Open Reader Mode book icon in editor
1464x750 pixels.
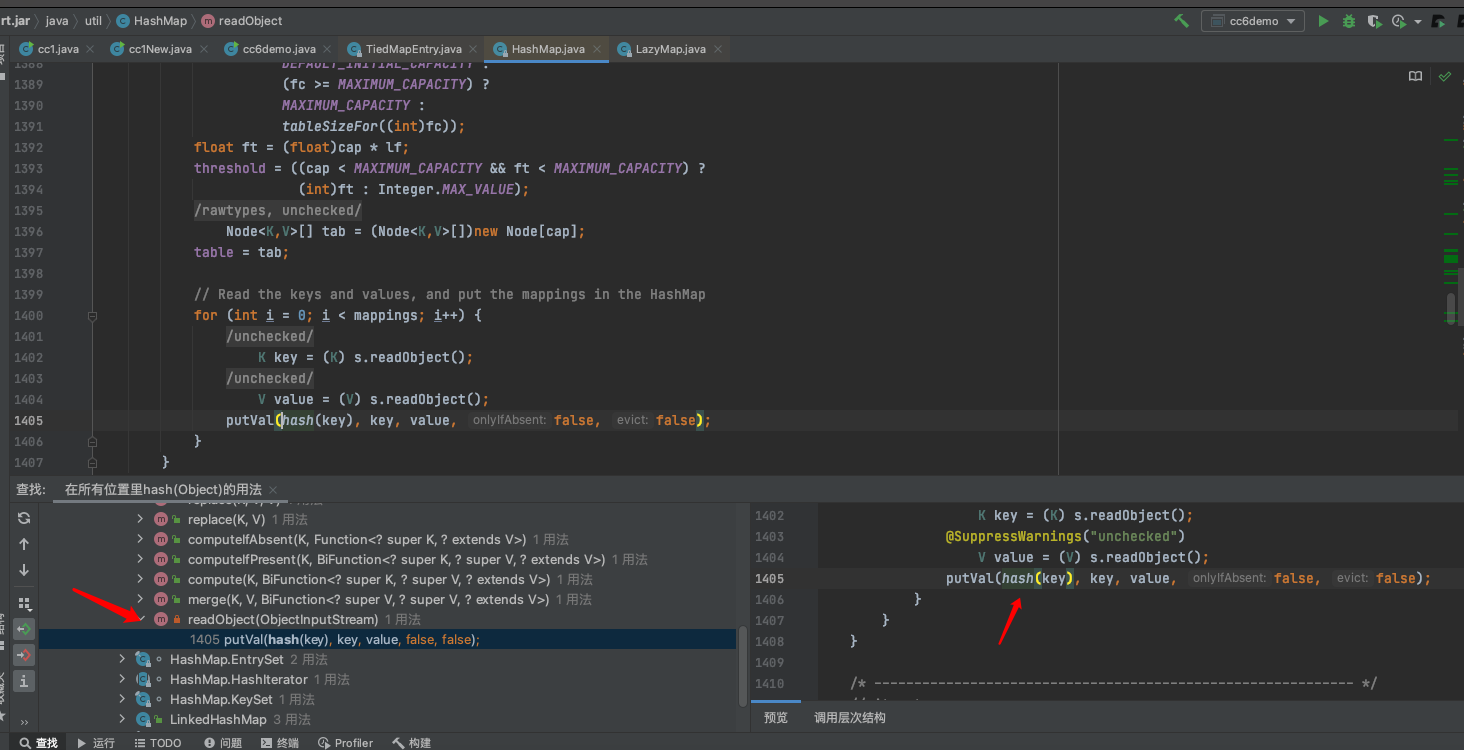point(1415,76)
